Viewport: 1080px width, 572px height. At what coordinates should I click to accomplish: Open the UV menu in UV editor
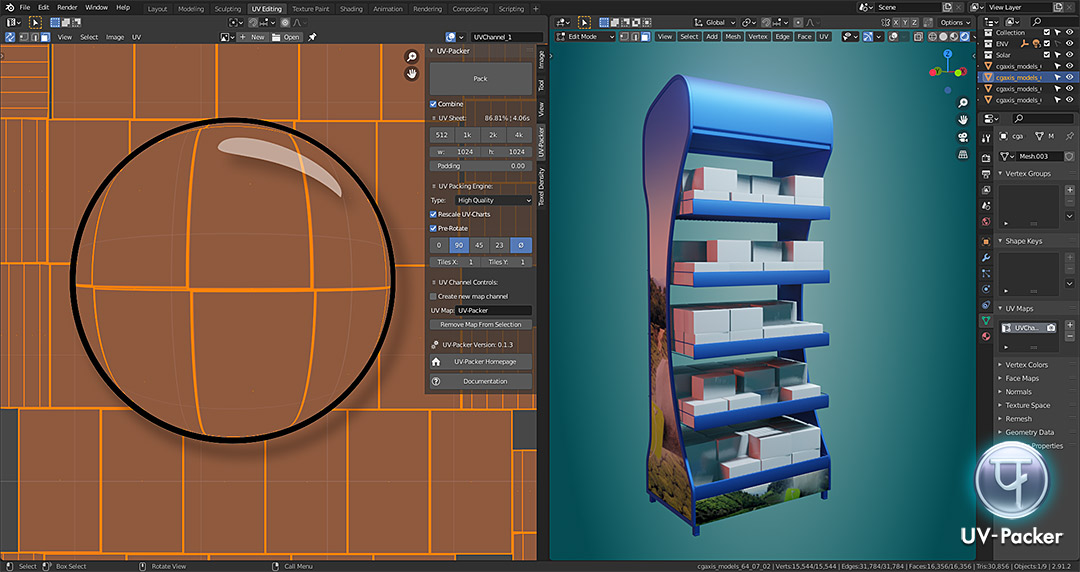click(x=136, y=37)
